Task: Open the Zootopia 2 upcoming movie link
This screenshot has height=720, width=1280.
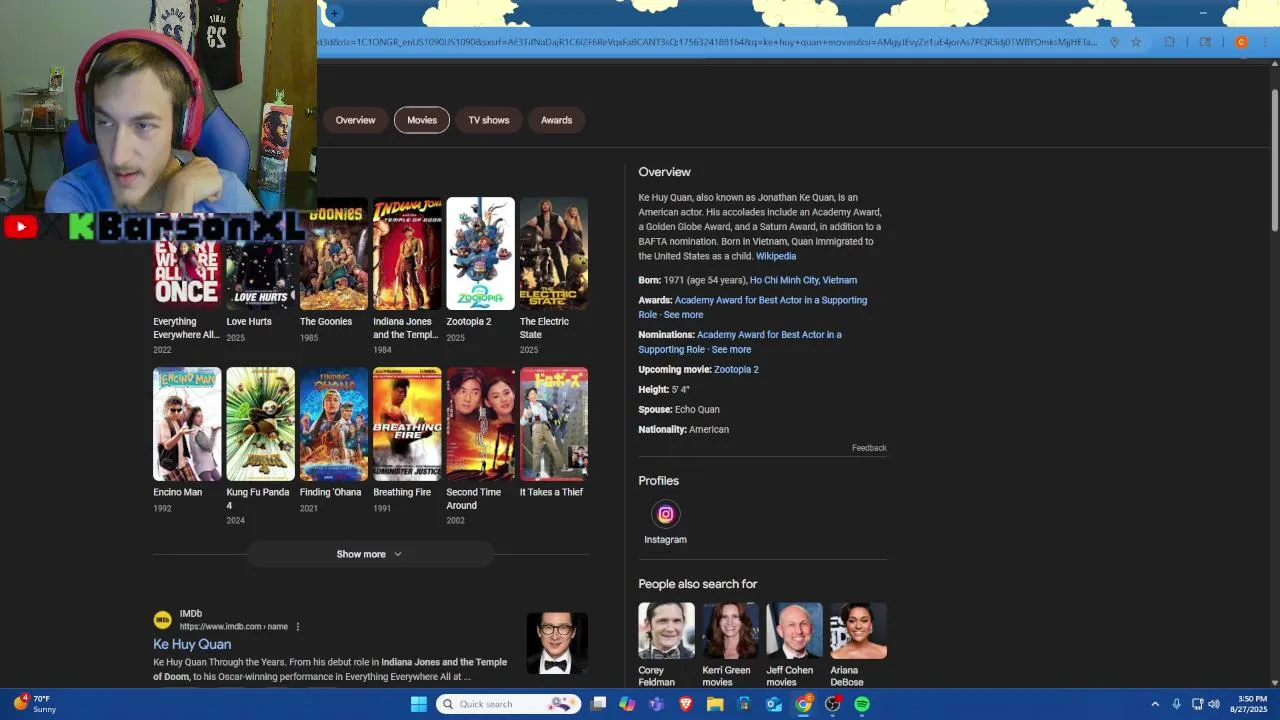Action: (x=736, y=369)
